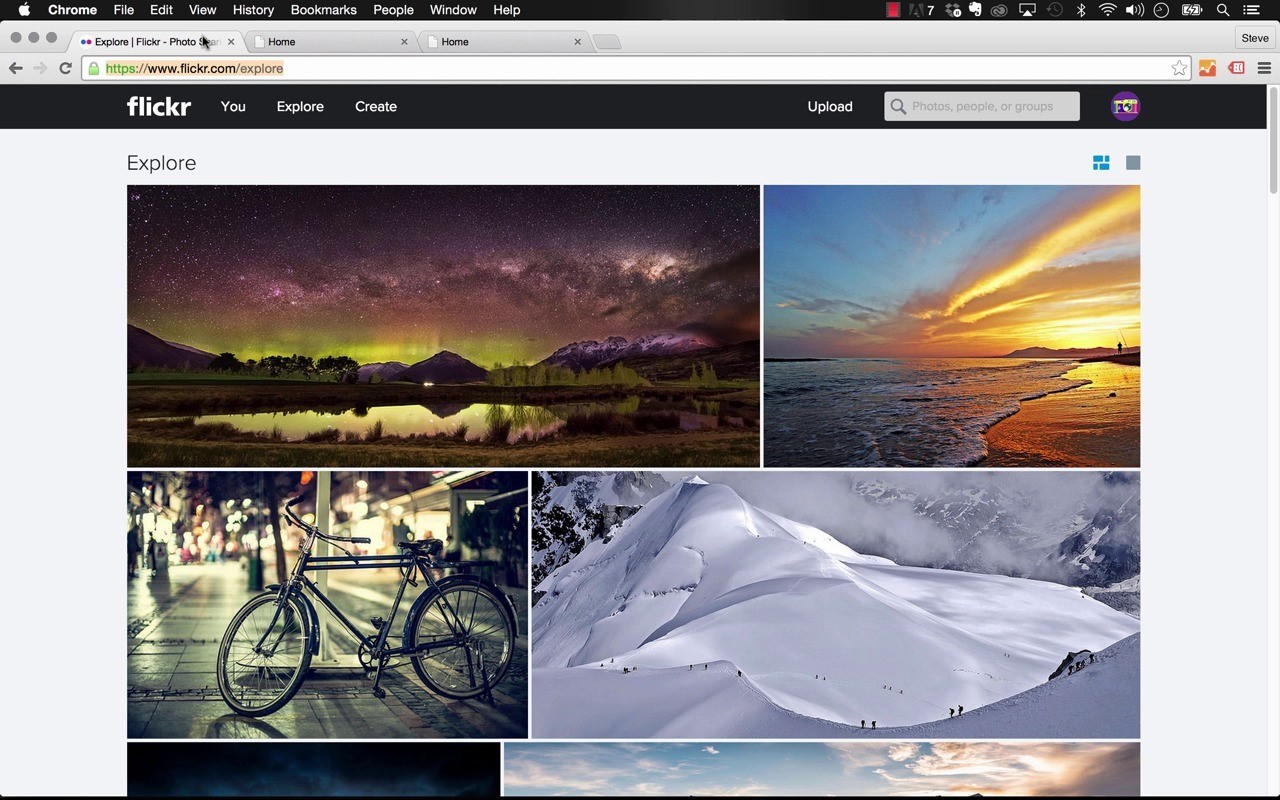
Task: Open the snowy mountain climbers photo
Action: 836,605
